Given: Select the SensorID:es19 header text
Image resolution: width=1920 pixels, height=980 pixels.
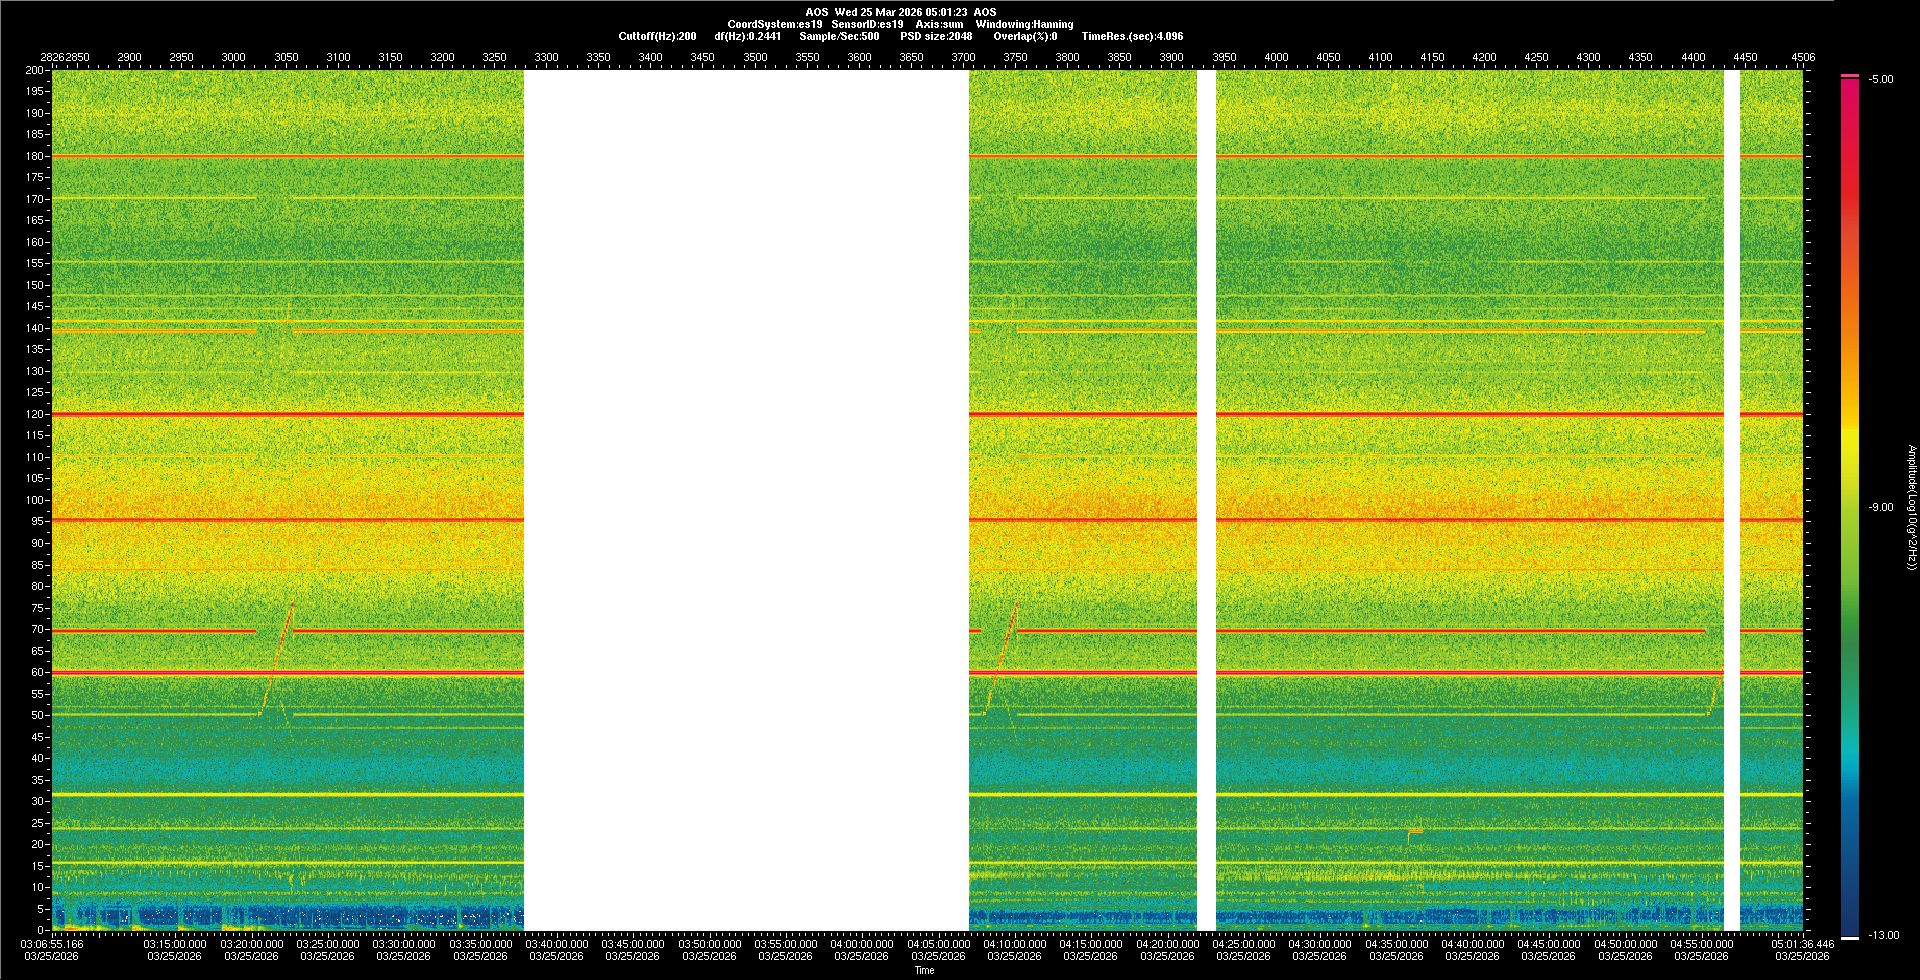Looking at the screenshot, I should click(867, 24).
